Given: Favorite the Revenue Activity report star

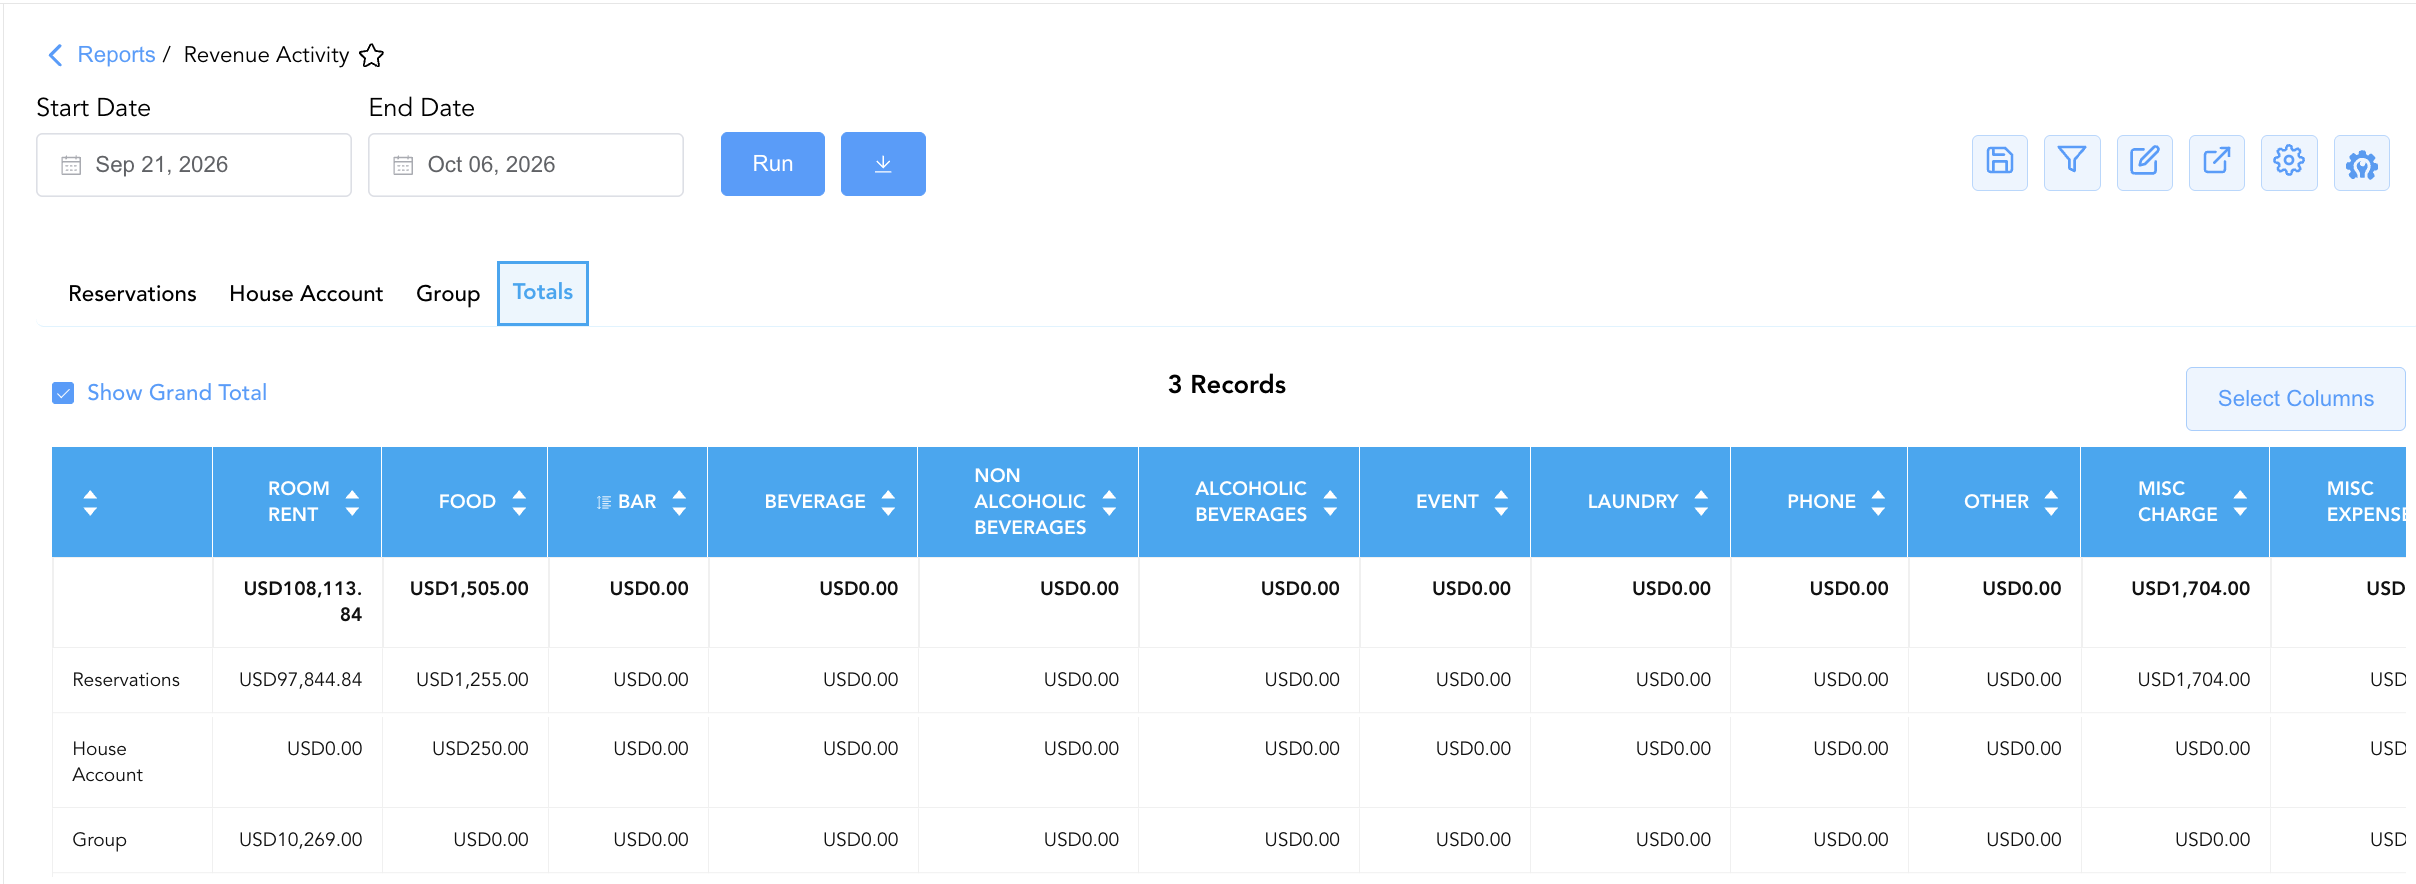Looking at the screenshot, I should point(371,55).
